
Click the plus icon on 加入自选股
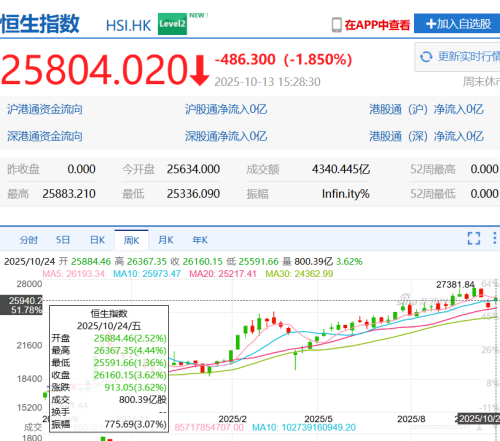(431, 24)
